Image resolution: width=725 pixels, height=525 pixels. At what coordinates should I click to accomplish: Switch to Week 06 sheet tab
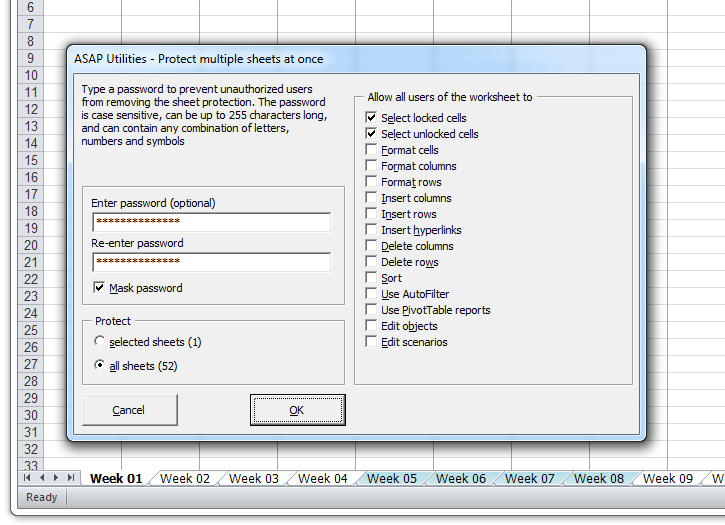click(x=461, y=478)
